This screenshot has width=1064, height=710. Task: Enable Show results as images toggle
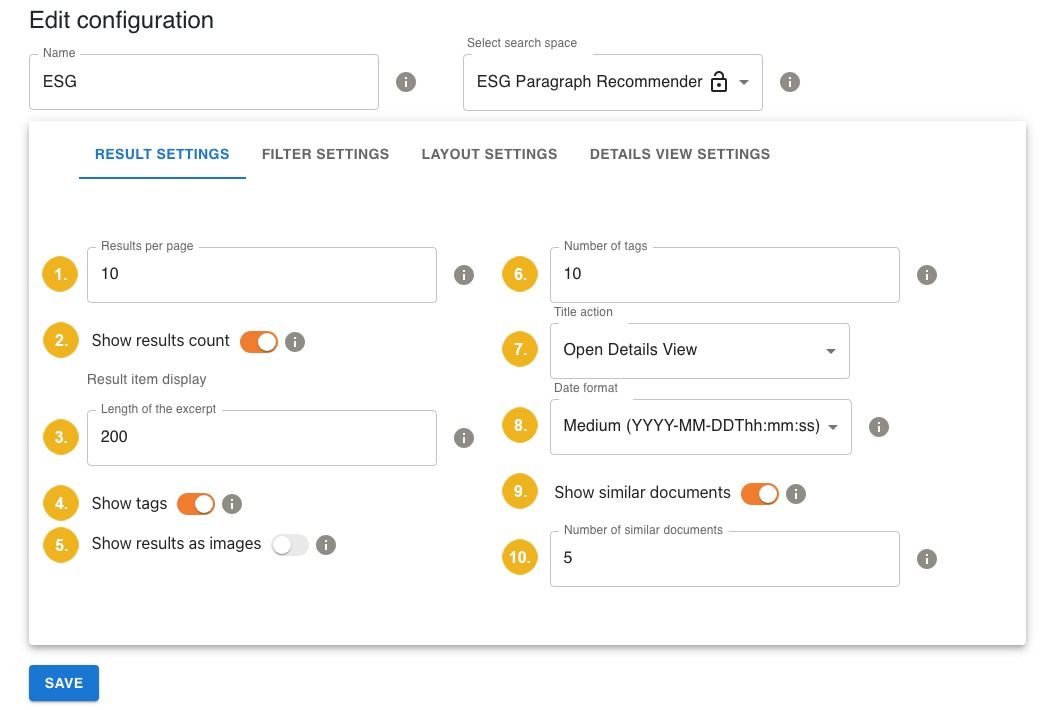coord(290,545)
